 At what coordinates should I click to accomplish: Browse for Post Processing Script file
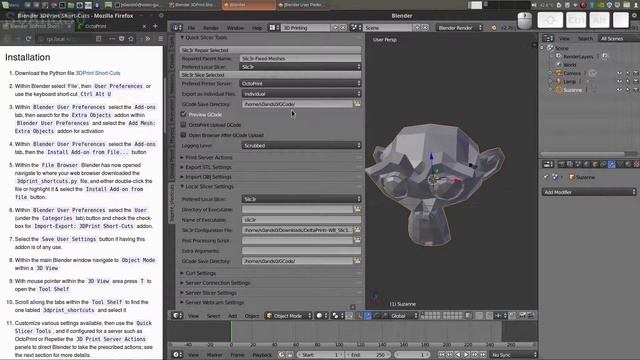click(x=357, y=240)
